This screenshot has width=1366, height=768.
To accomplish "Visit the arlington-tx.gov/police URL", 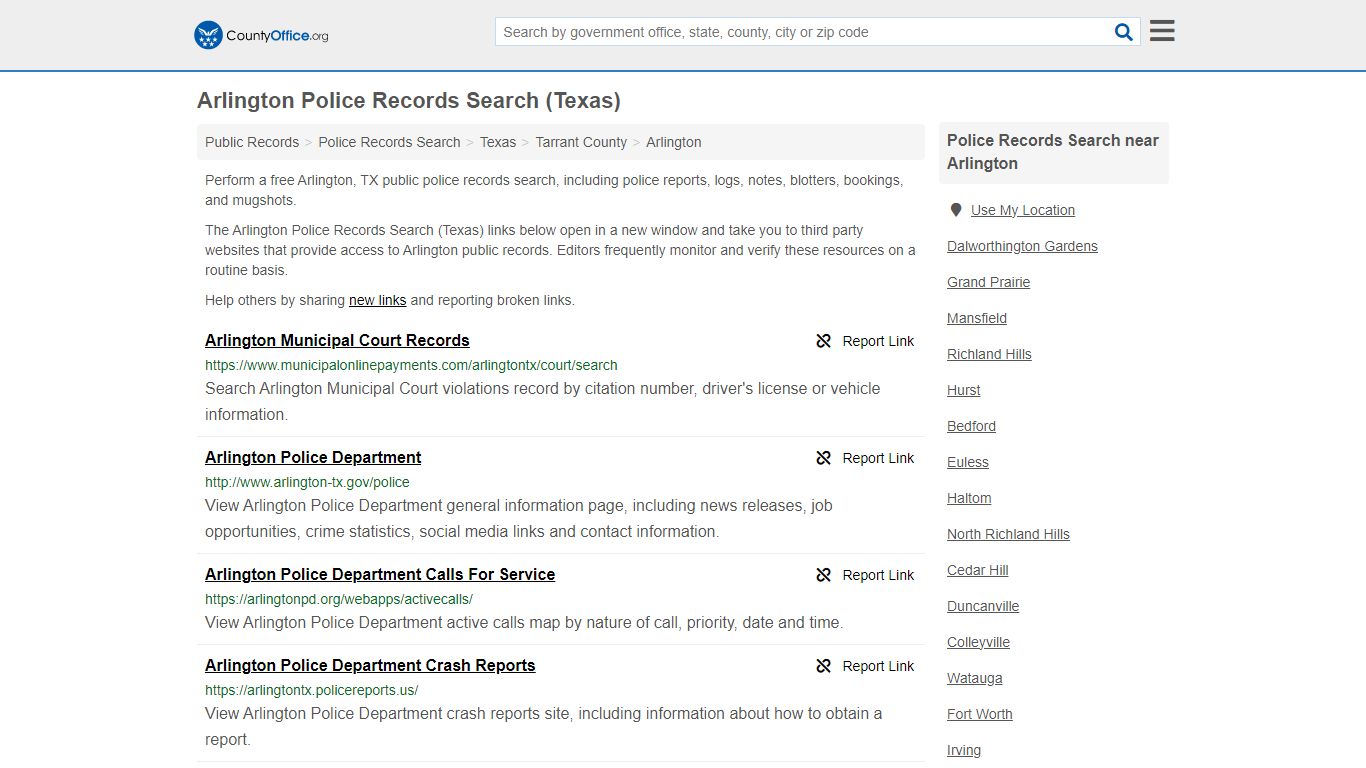I will 307,482.
